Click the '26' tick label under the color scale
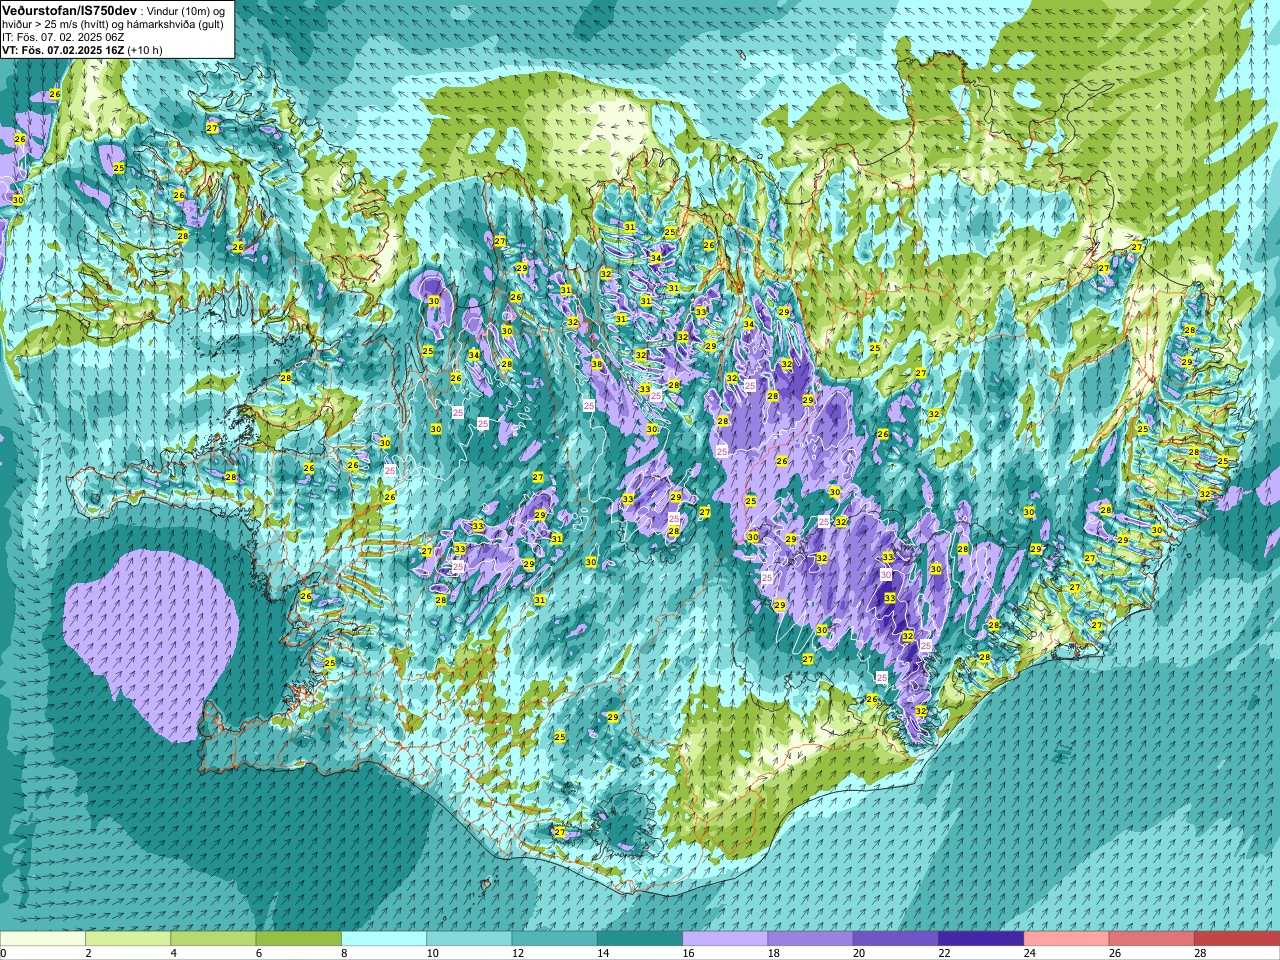Viewport: 1280px width, 960px height. click(1116, 953)
